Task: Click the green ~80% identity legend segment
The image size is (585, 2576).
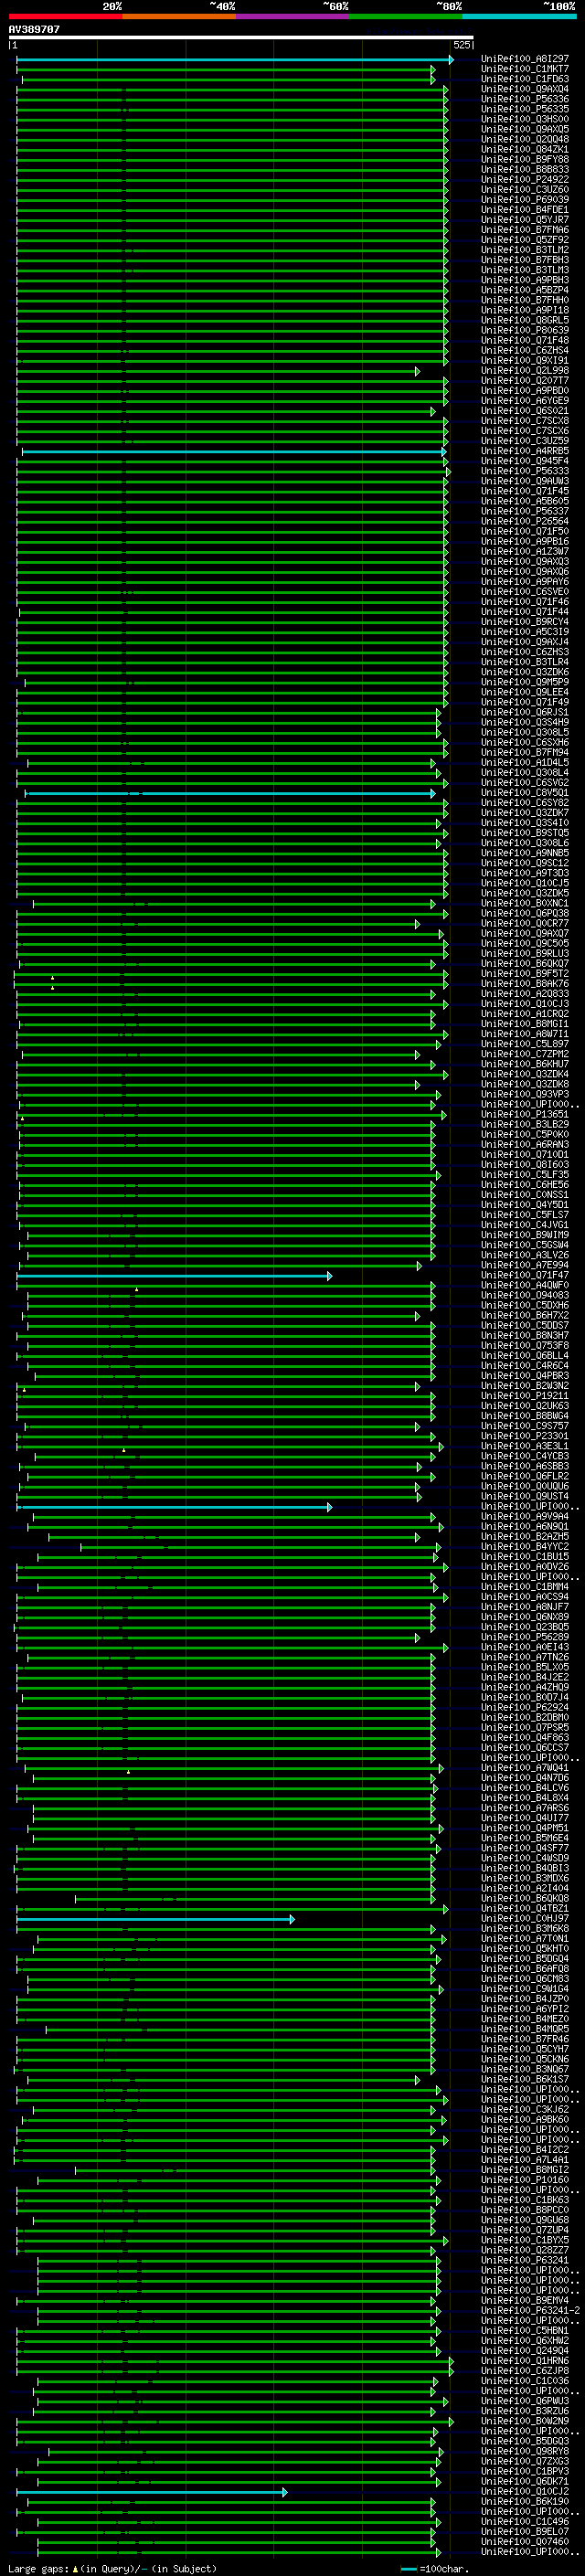Action: (x=406, y=16)
